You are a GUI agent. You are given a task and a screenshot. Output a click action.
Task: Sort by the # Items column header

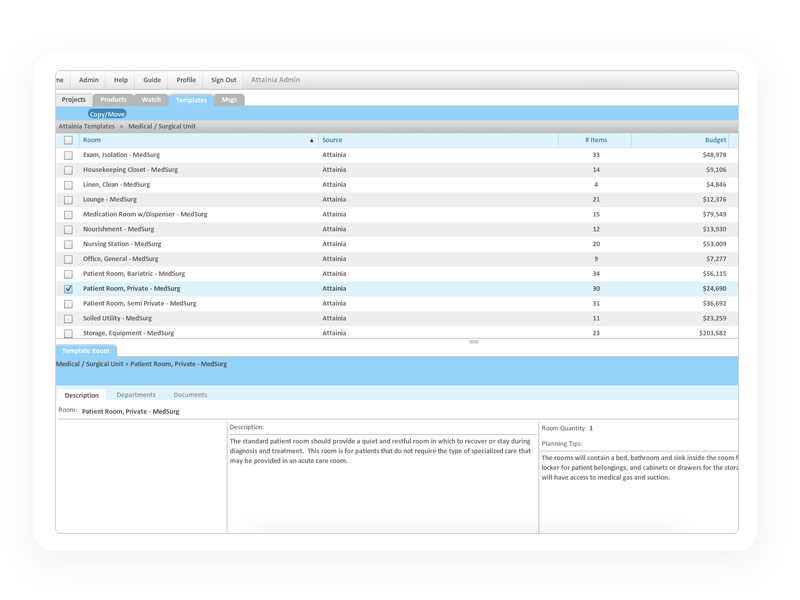(x=595, y=140)
